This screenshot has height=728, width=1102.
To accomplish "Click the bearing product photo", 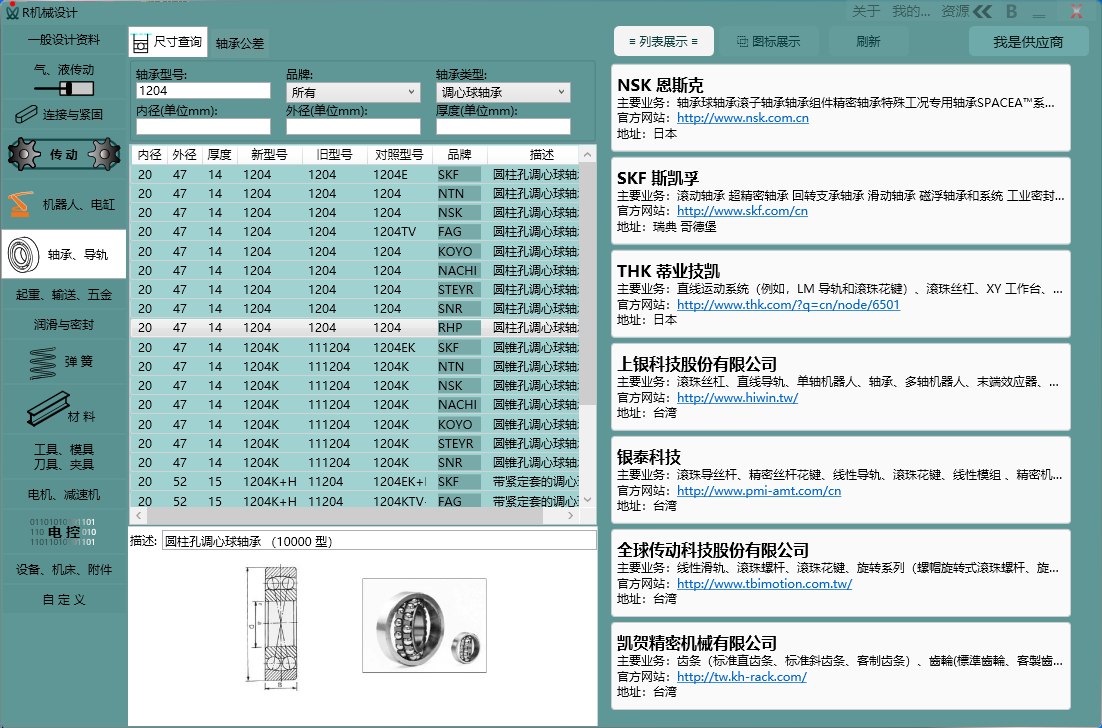I will click(x=424, y=625).
